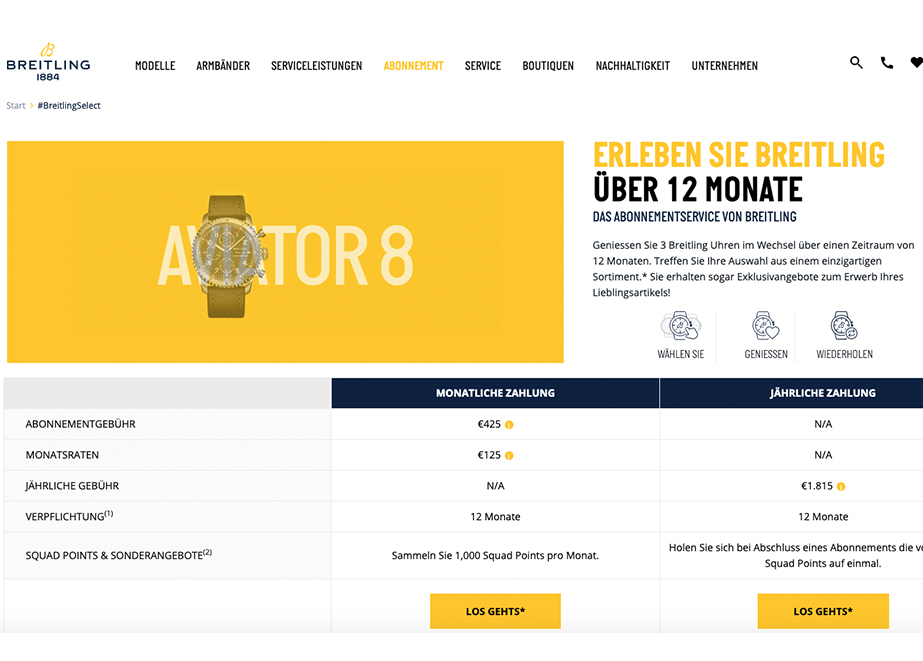Click 12 Monate under Jährliche Zahlung

[x=823, y=517]
